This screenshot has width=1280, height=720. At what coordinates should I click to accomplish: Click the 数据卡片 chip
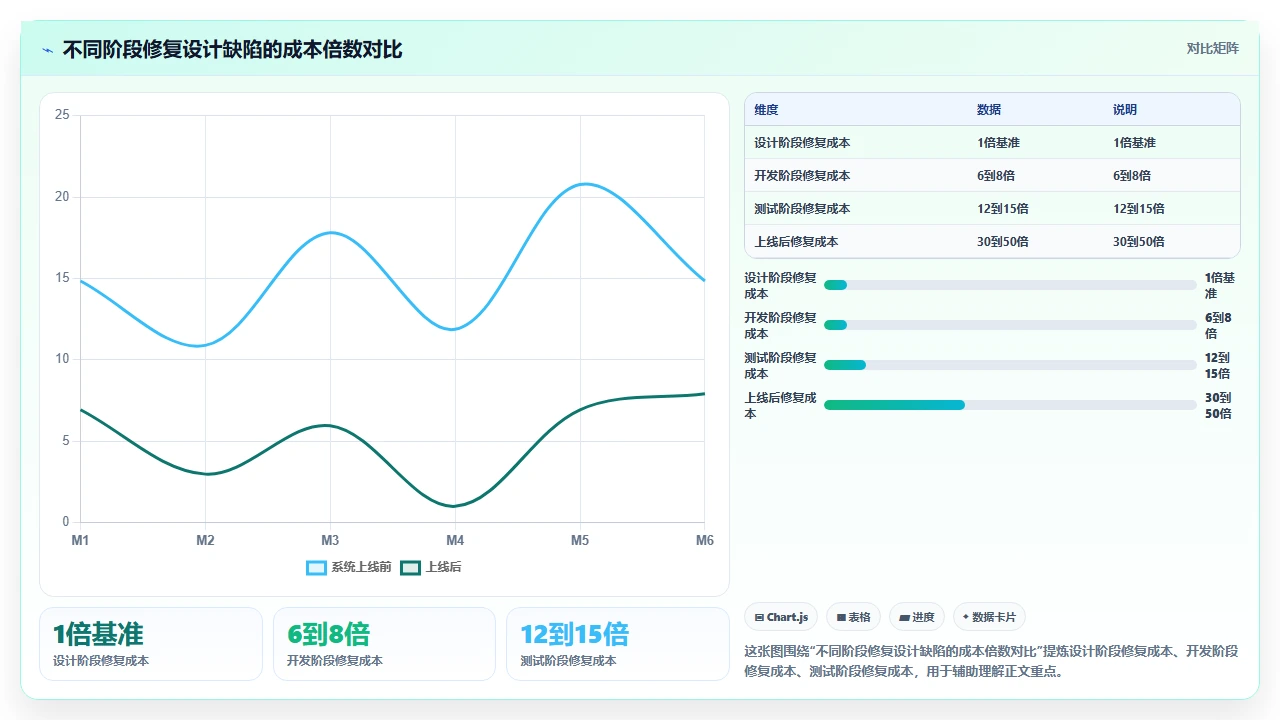[989, 617]
